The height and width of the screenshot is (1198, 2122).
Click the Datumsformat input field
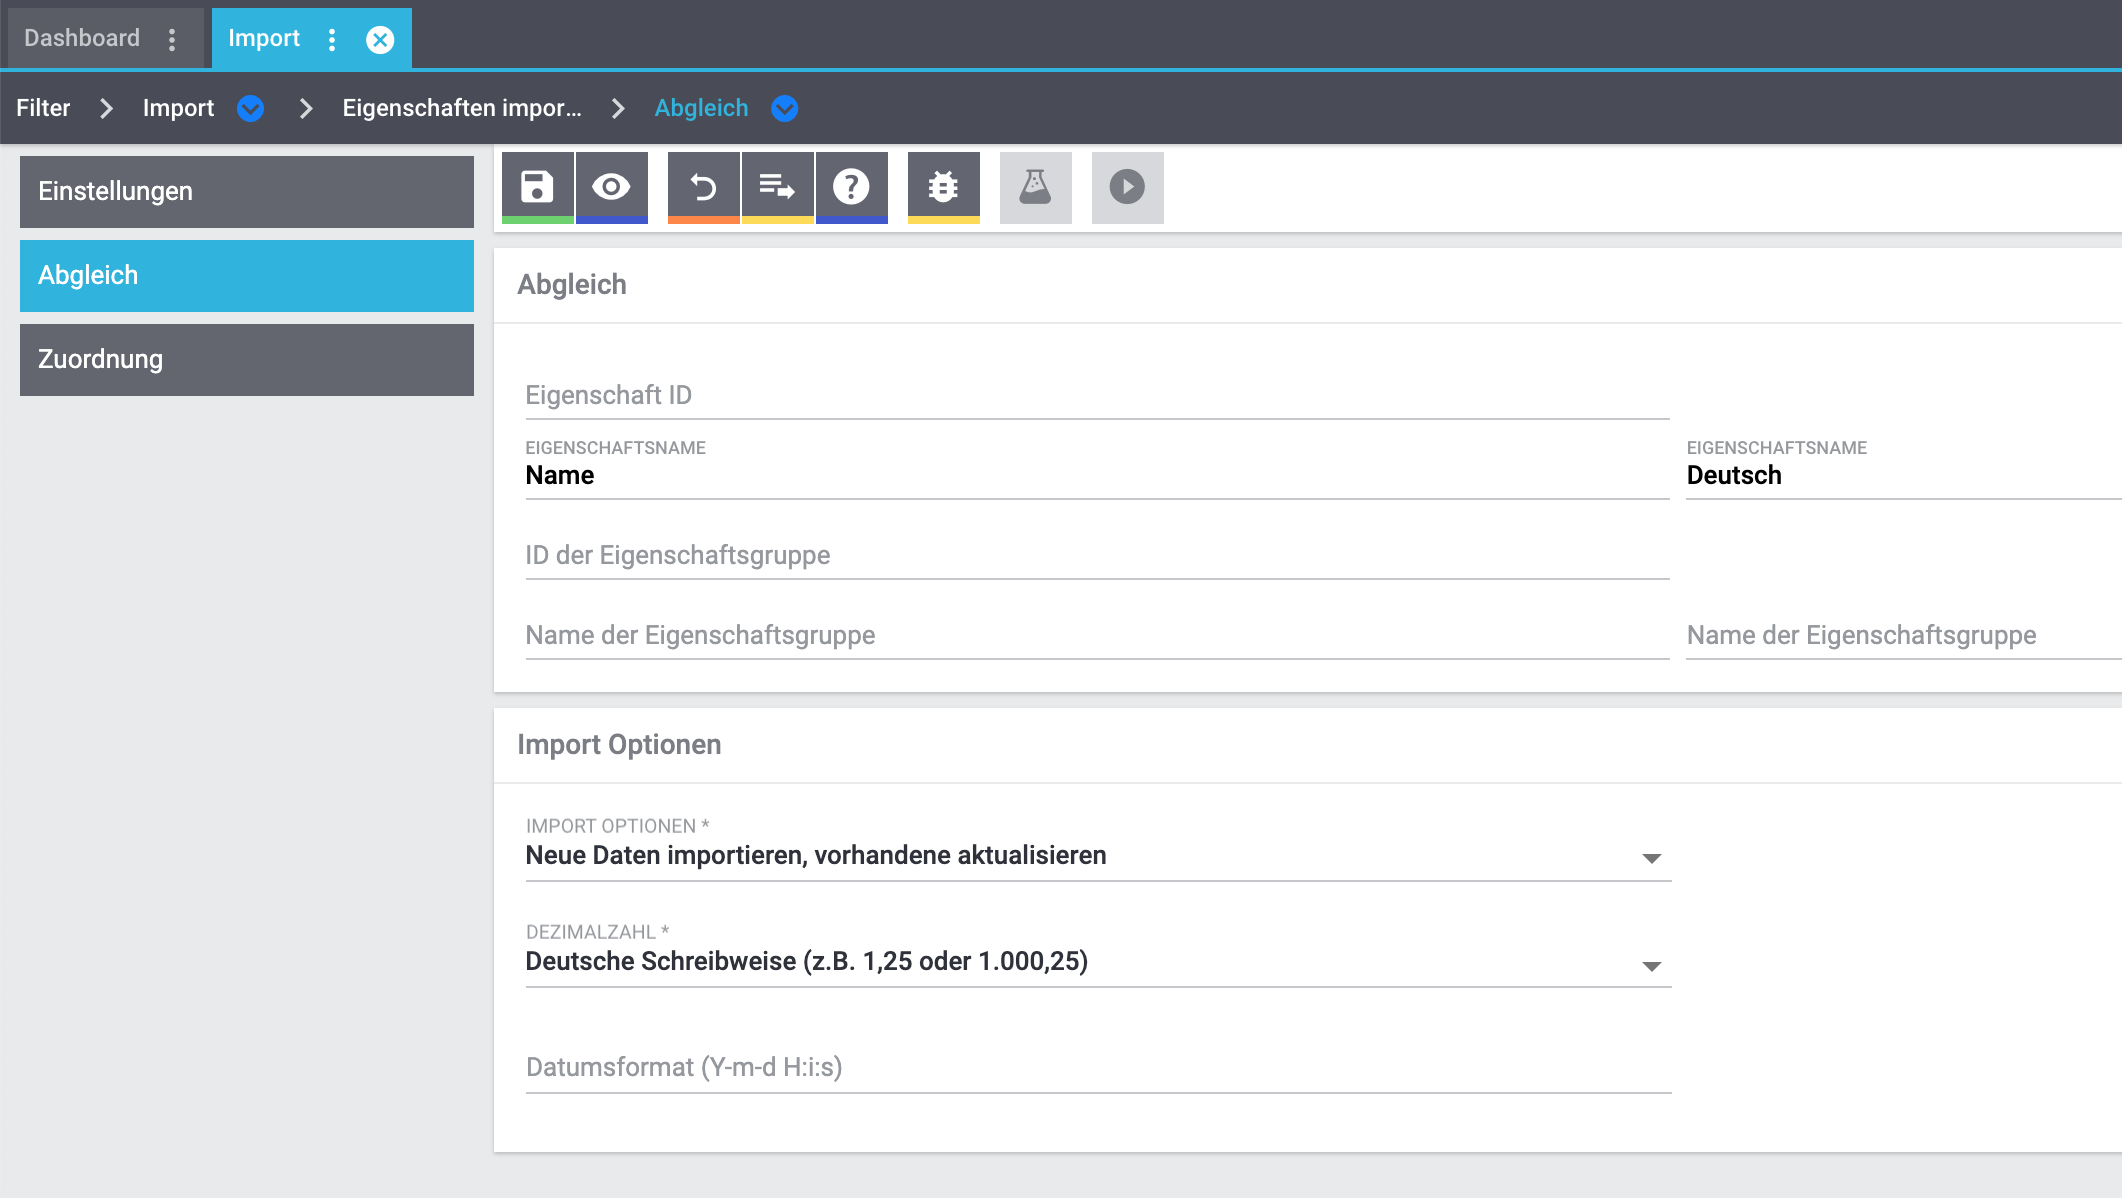[x=1097, y=1067]
